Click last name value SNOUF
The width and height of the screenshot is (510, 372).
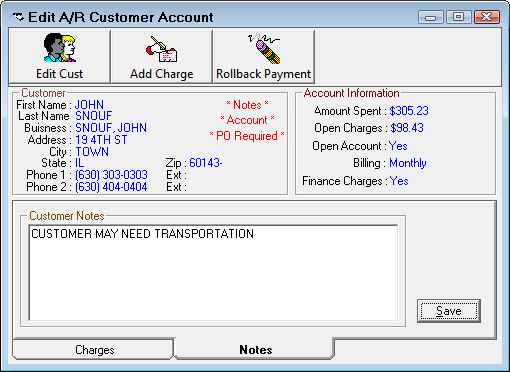point(94,116)
